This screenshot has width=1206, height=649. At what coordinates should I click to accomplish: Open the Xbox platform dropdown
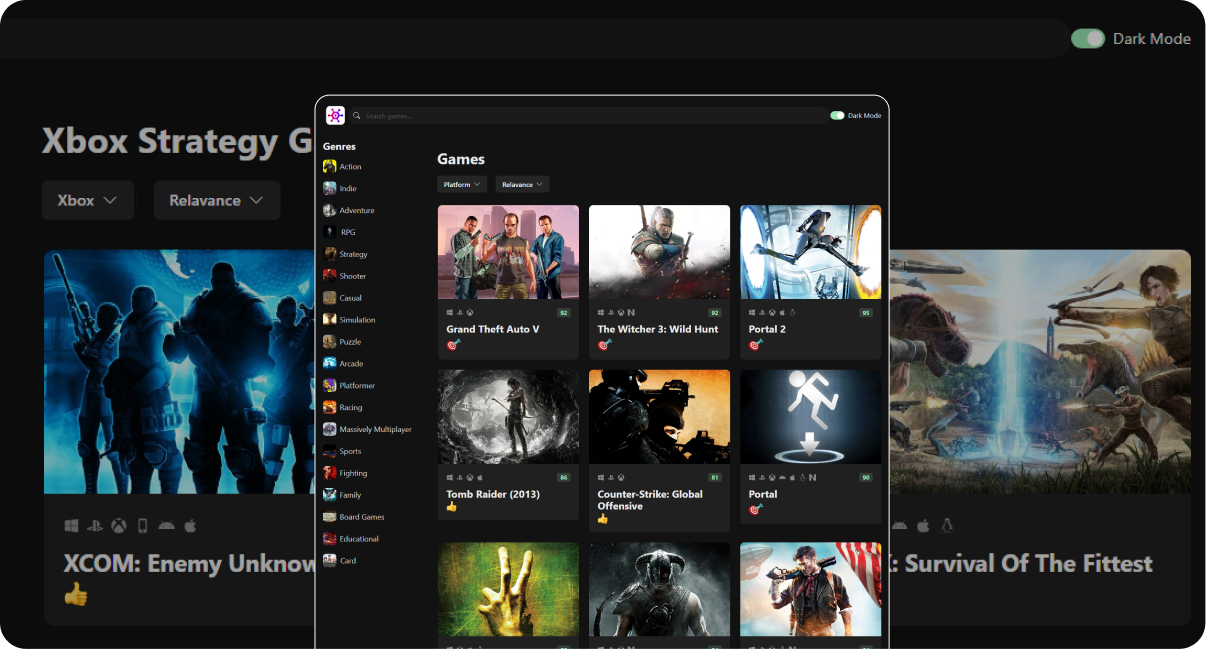click(x=87, y=200)
